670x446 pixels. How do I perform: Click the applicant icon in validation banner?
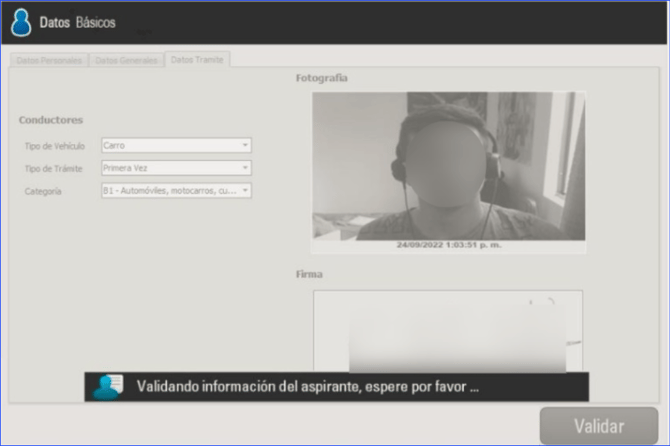(106, 387)
